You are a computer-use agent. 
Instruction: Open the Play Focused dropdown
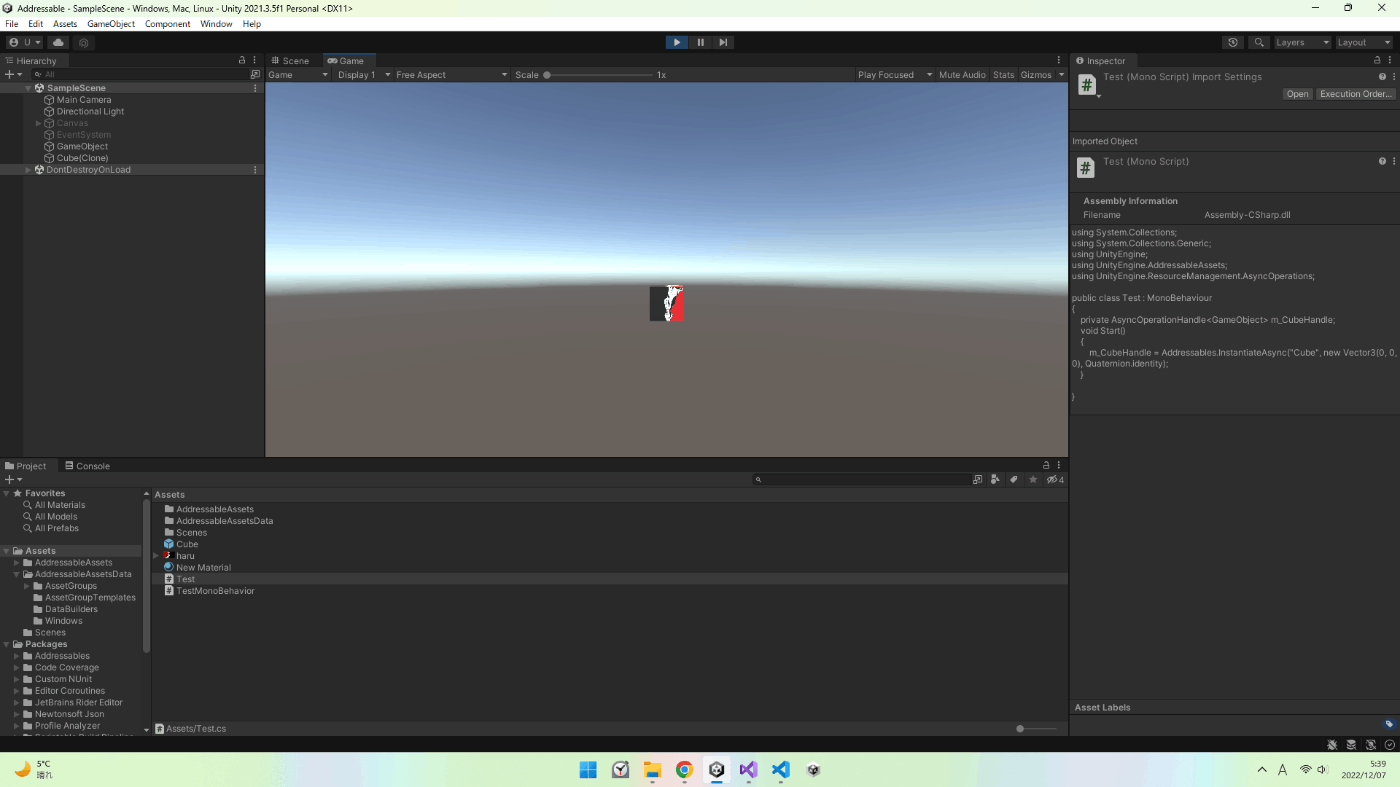click(x=895, y=75)
